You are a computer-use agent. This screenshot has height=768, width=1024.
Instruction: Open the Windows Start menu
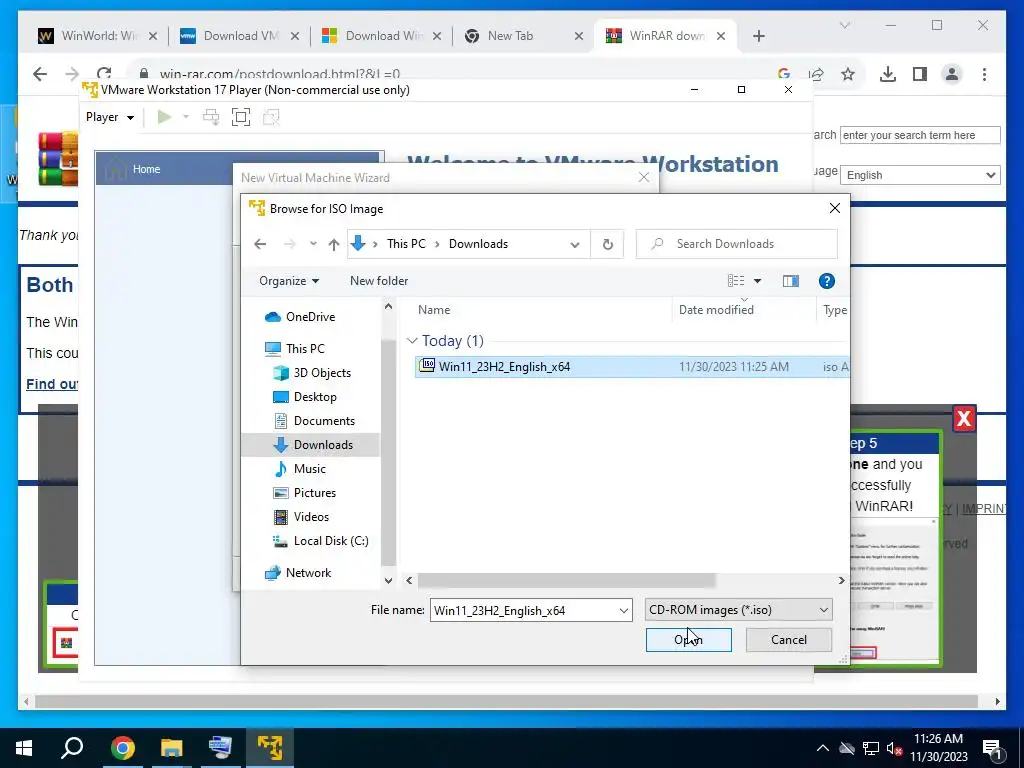point(24,748)
